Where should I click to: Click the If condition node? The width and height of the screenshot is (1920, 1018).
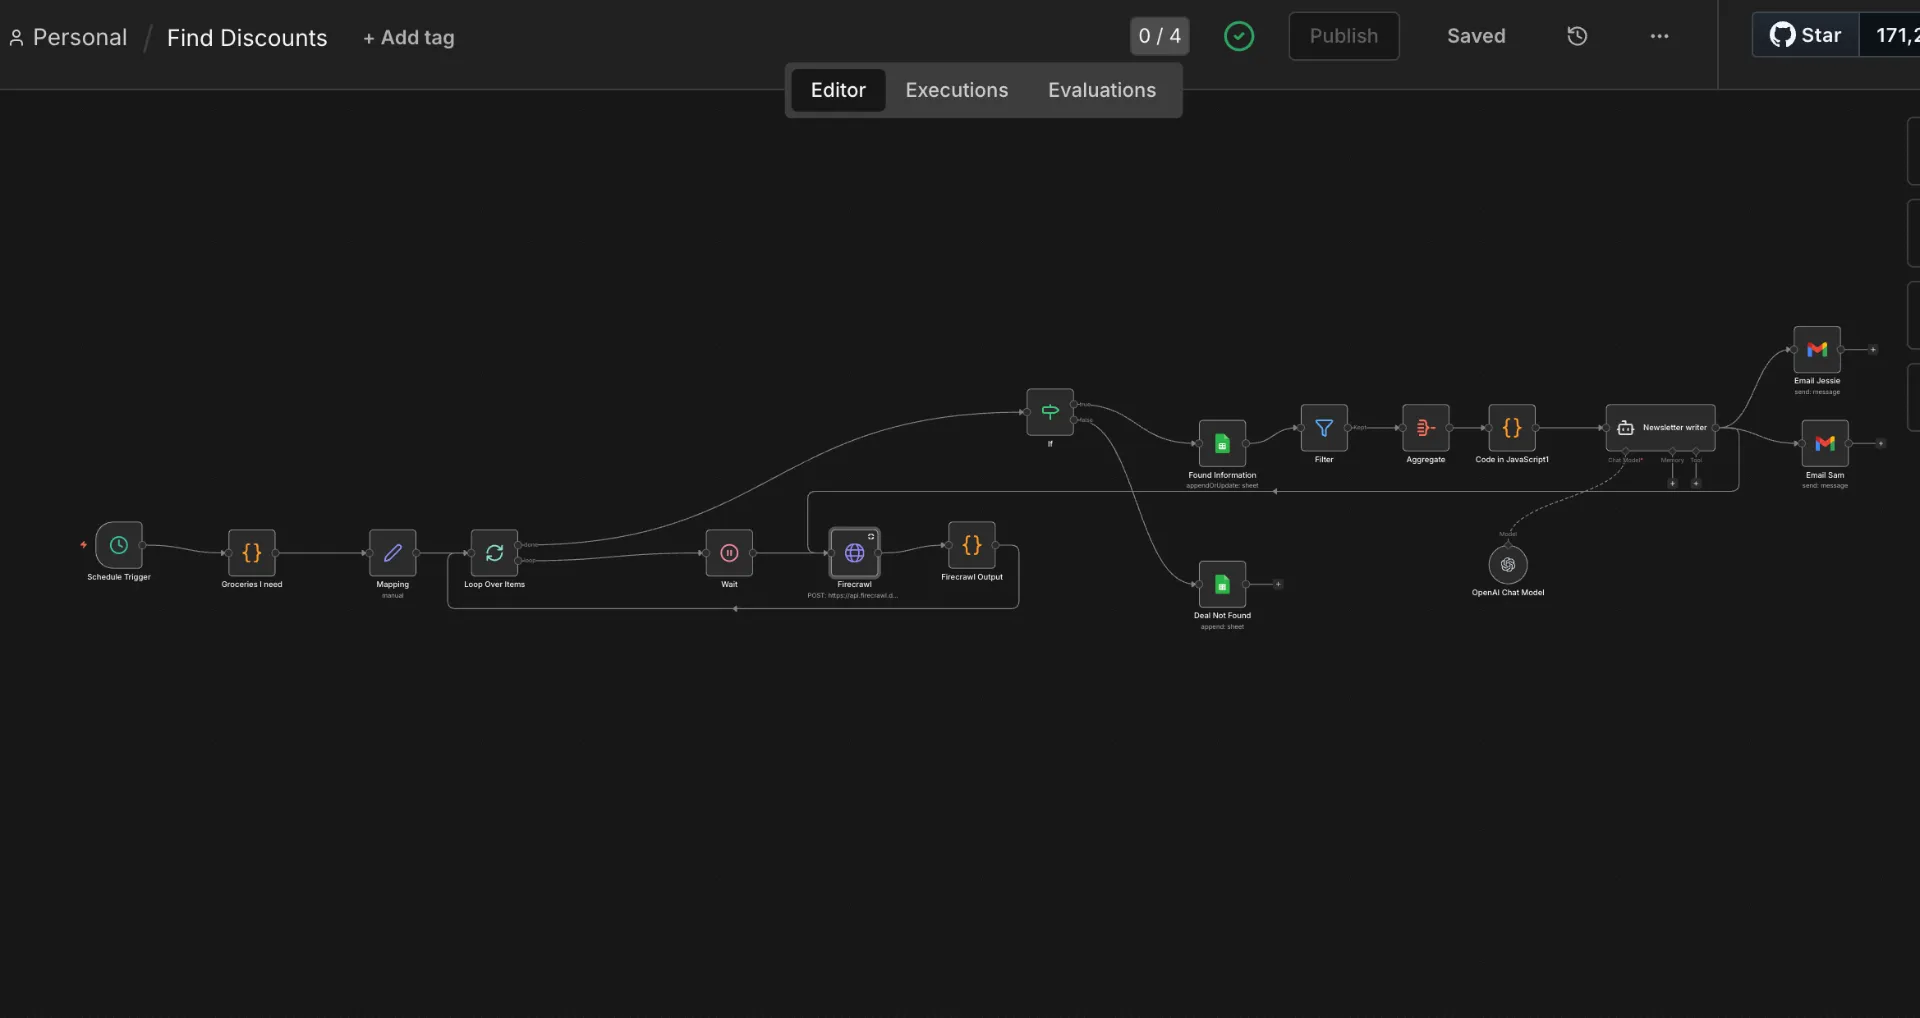pyautogui.click(x=1050, y=411)
